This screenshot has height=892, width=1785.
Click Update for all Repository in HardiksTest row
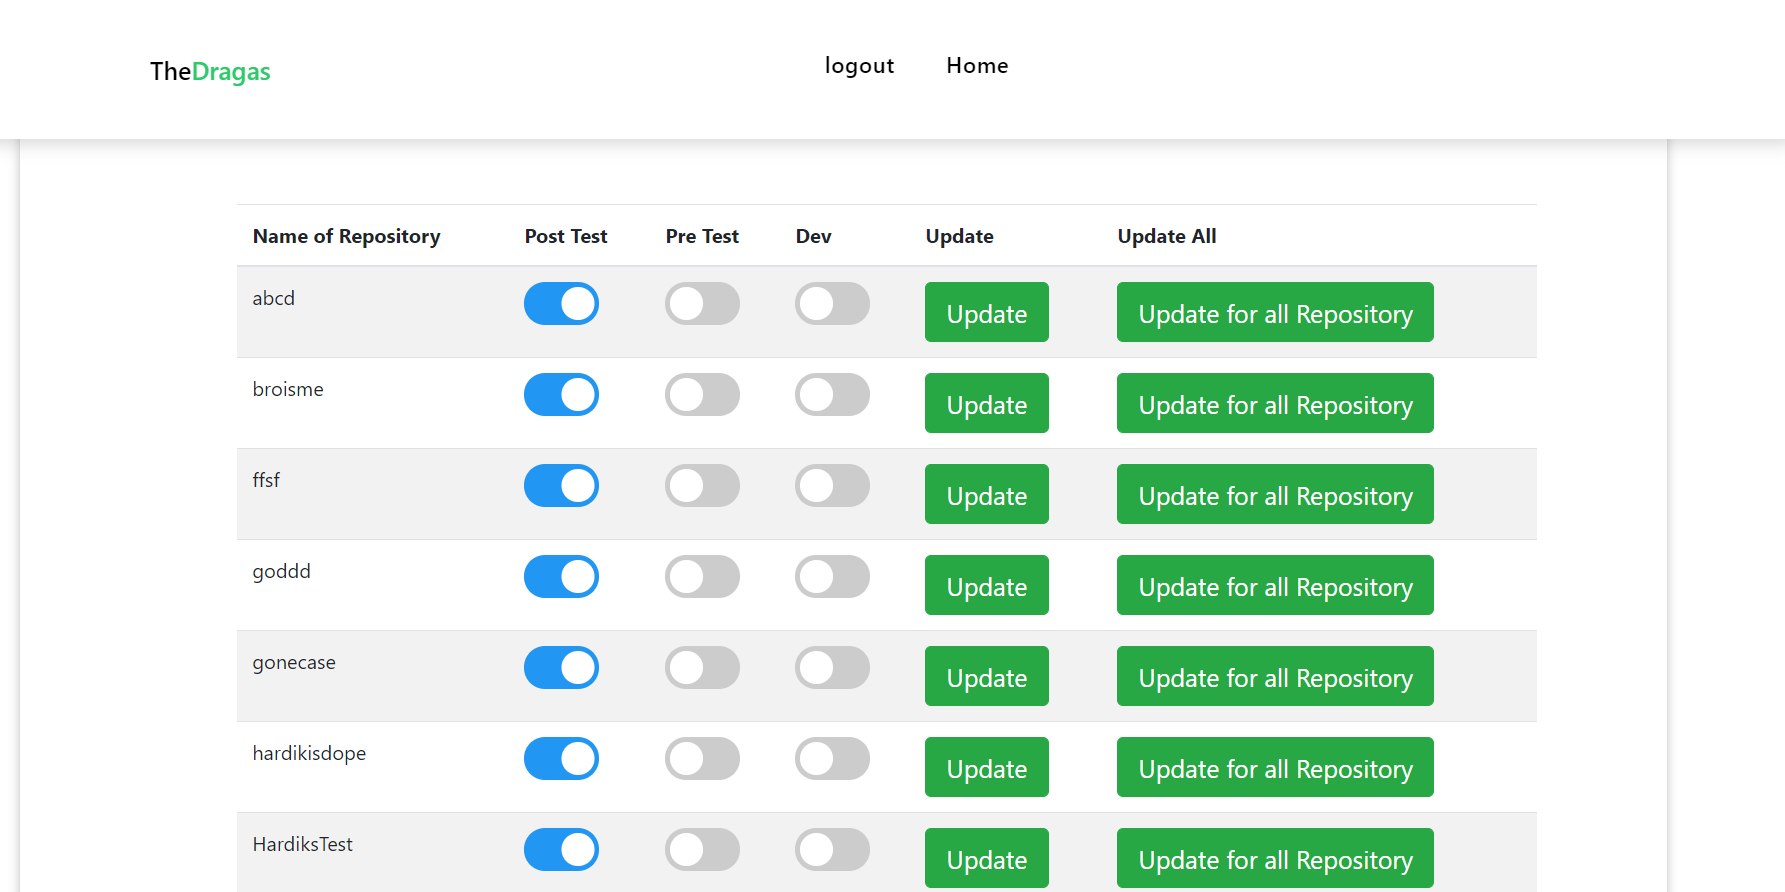pyautogui.click(x=1275, y=858)
